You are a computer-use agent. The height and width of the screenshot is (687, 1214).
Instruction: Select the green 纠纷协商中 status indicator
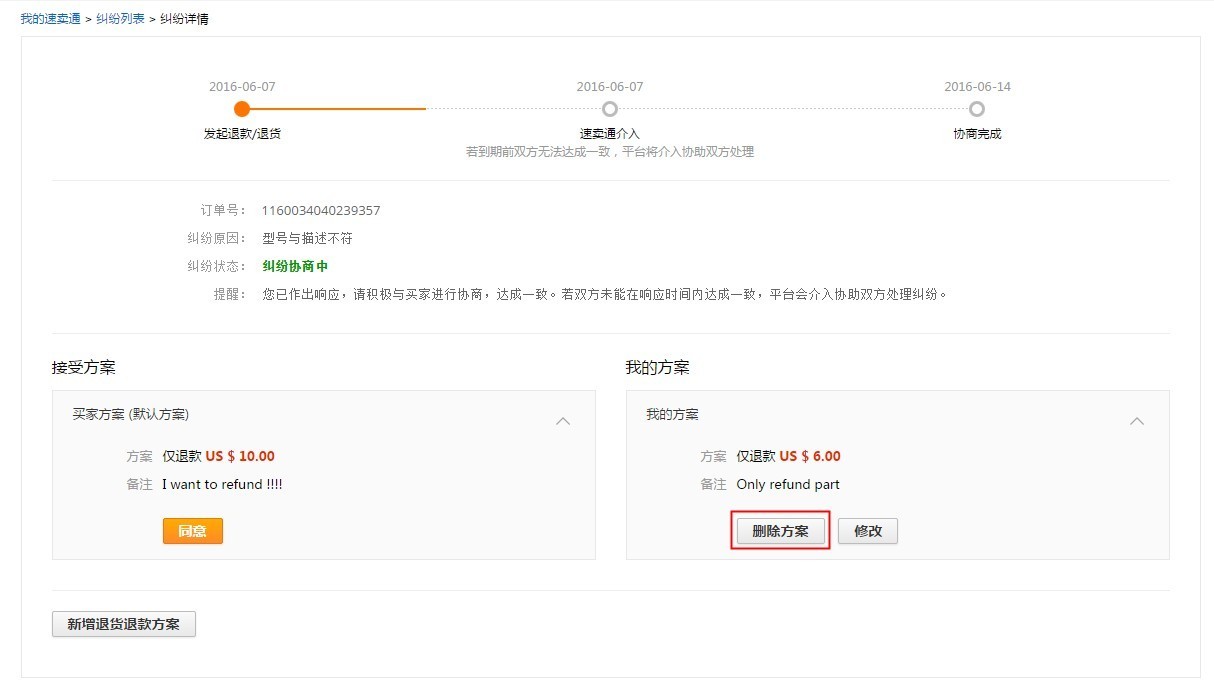(x=294, y=265)
